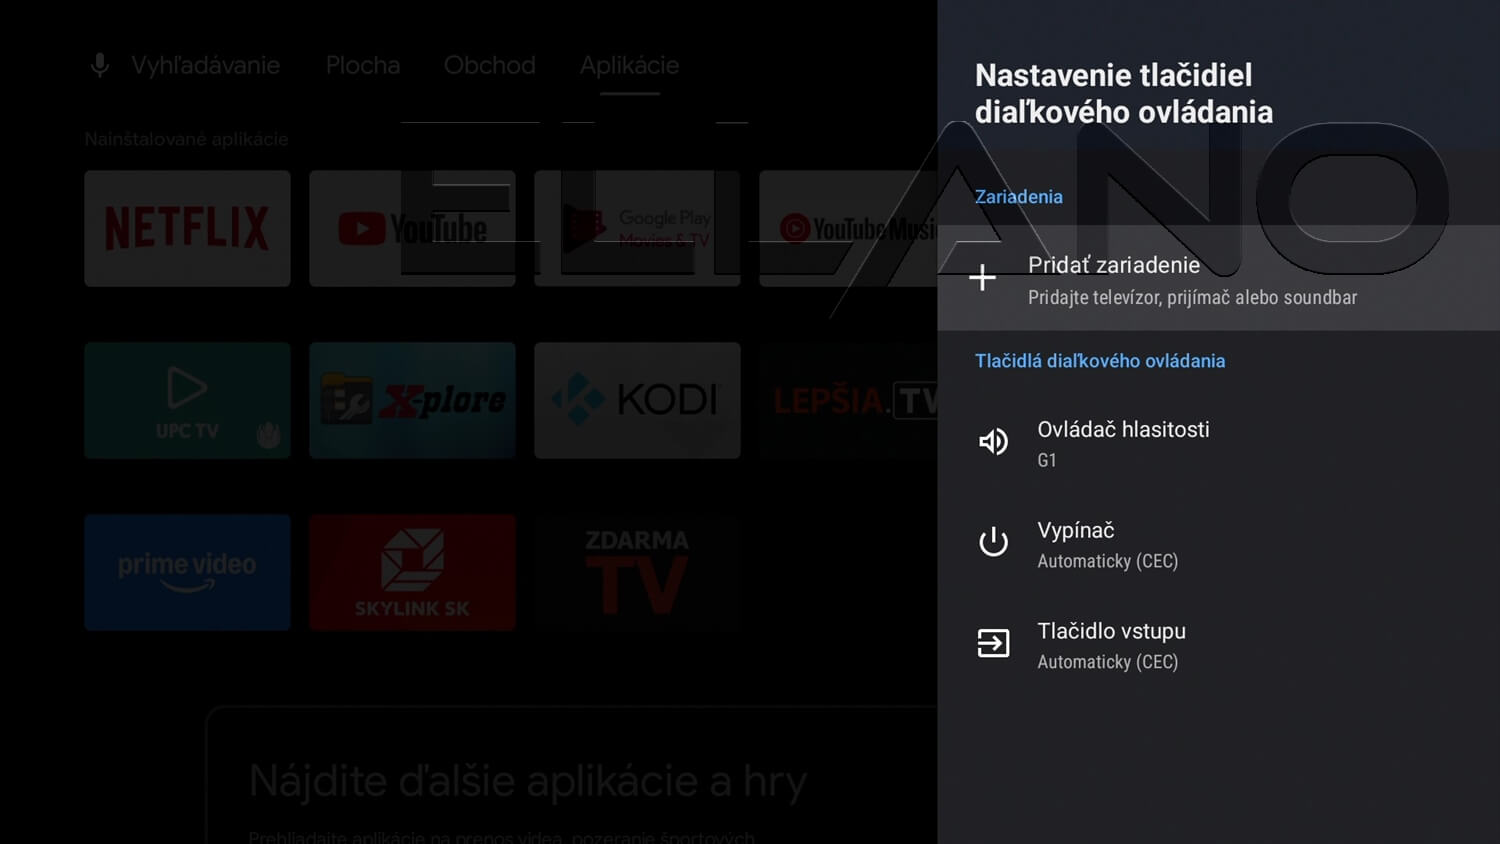Open the Netflix app tile
Screen dimensions: 1500x844
click(187, 229)
